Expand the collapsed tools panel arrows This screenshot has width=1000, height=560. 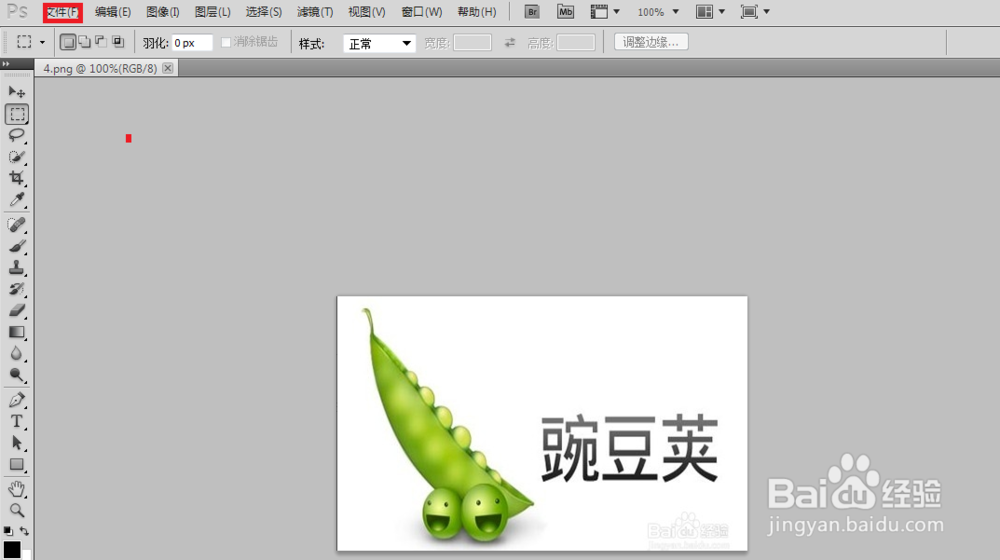pyautogui.click(x=6, y=64)
